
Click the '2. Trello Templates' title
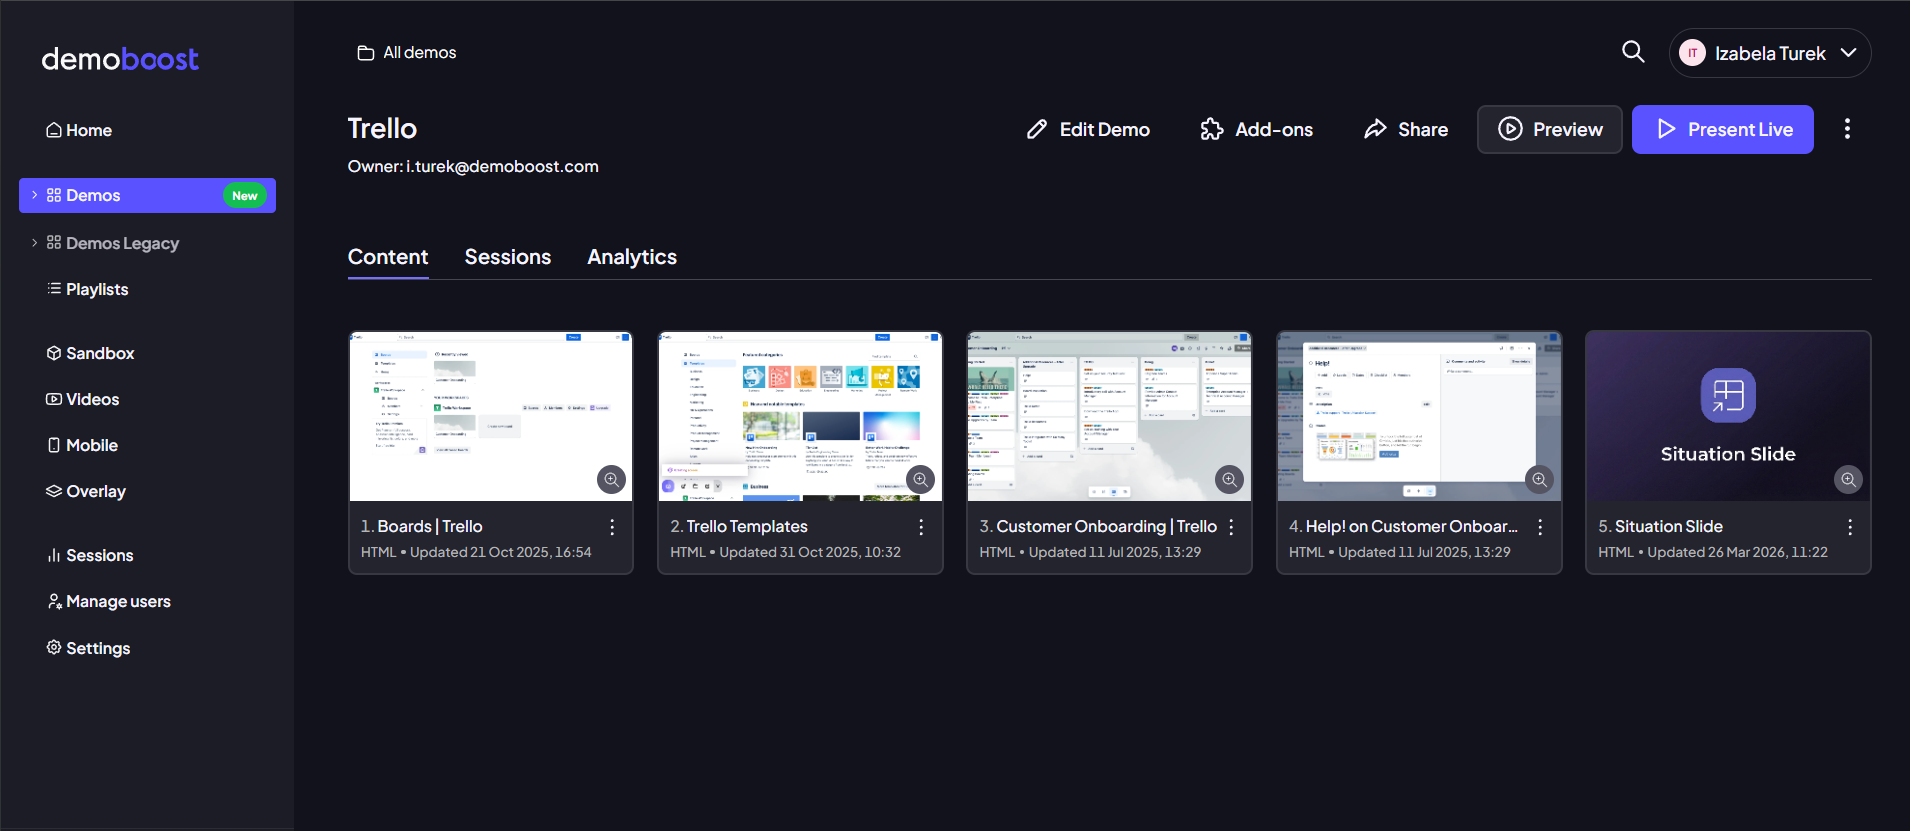(739, 526)
